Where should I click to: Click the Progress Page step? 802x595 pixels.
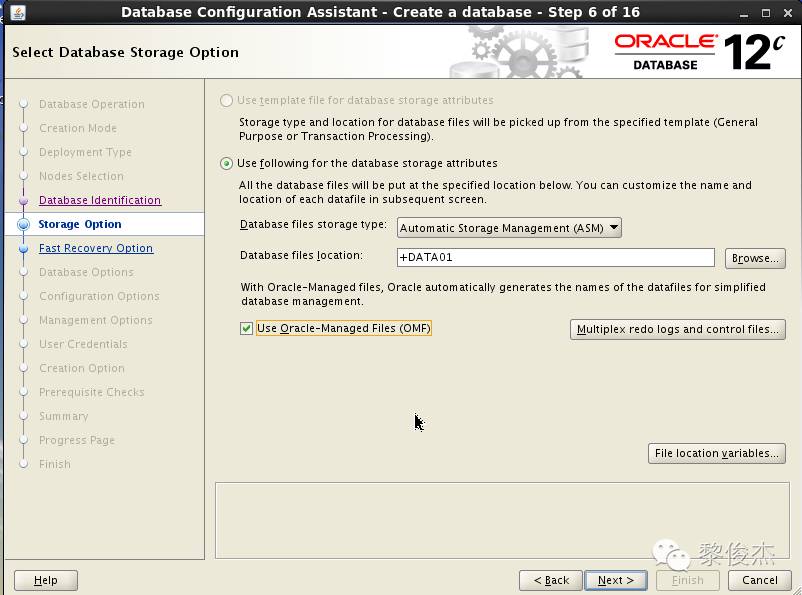click(77, 440)
